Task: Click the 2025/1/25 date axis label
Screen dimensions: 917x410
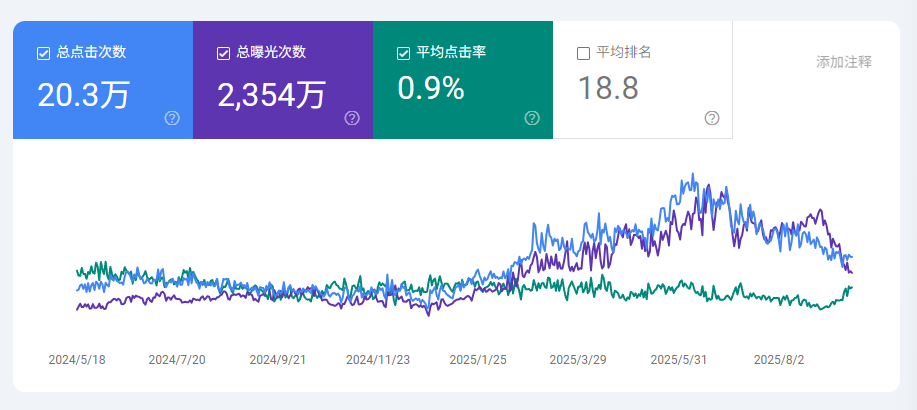Action: [x=478, y=360]
